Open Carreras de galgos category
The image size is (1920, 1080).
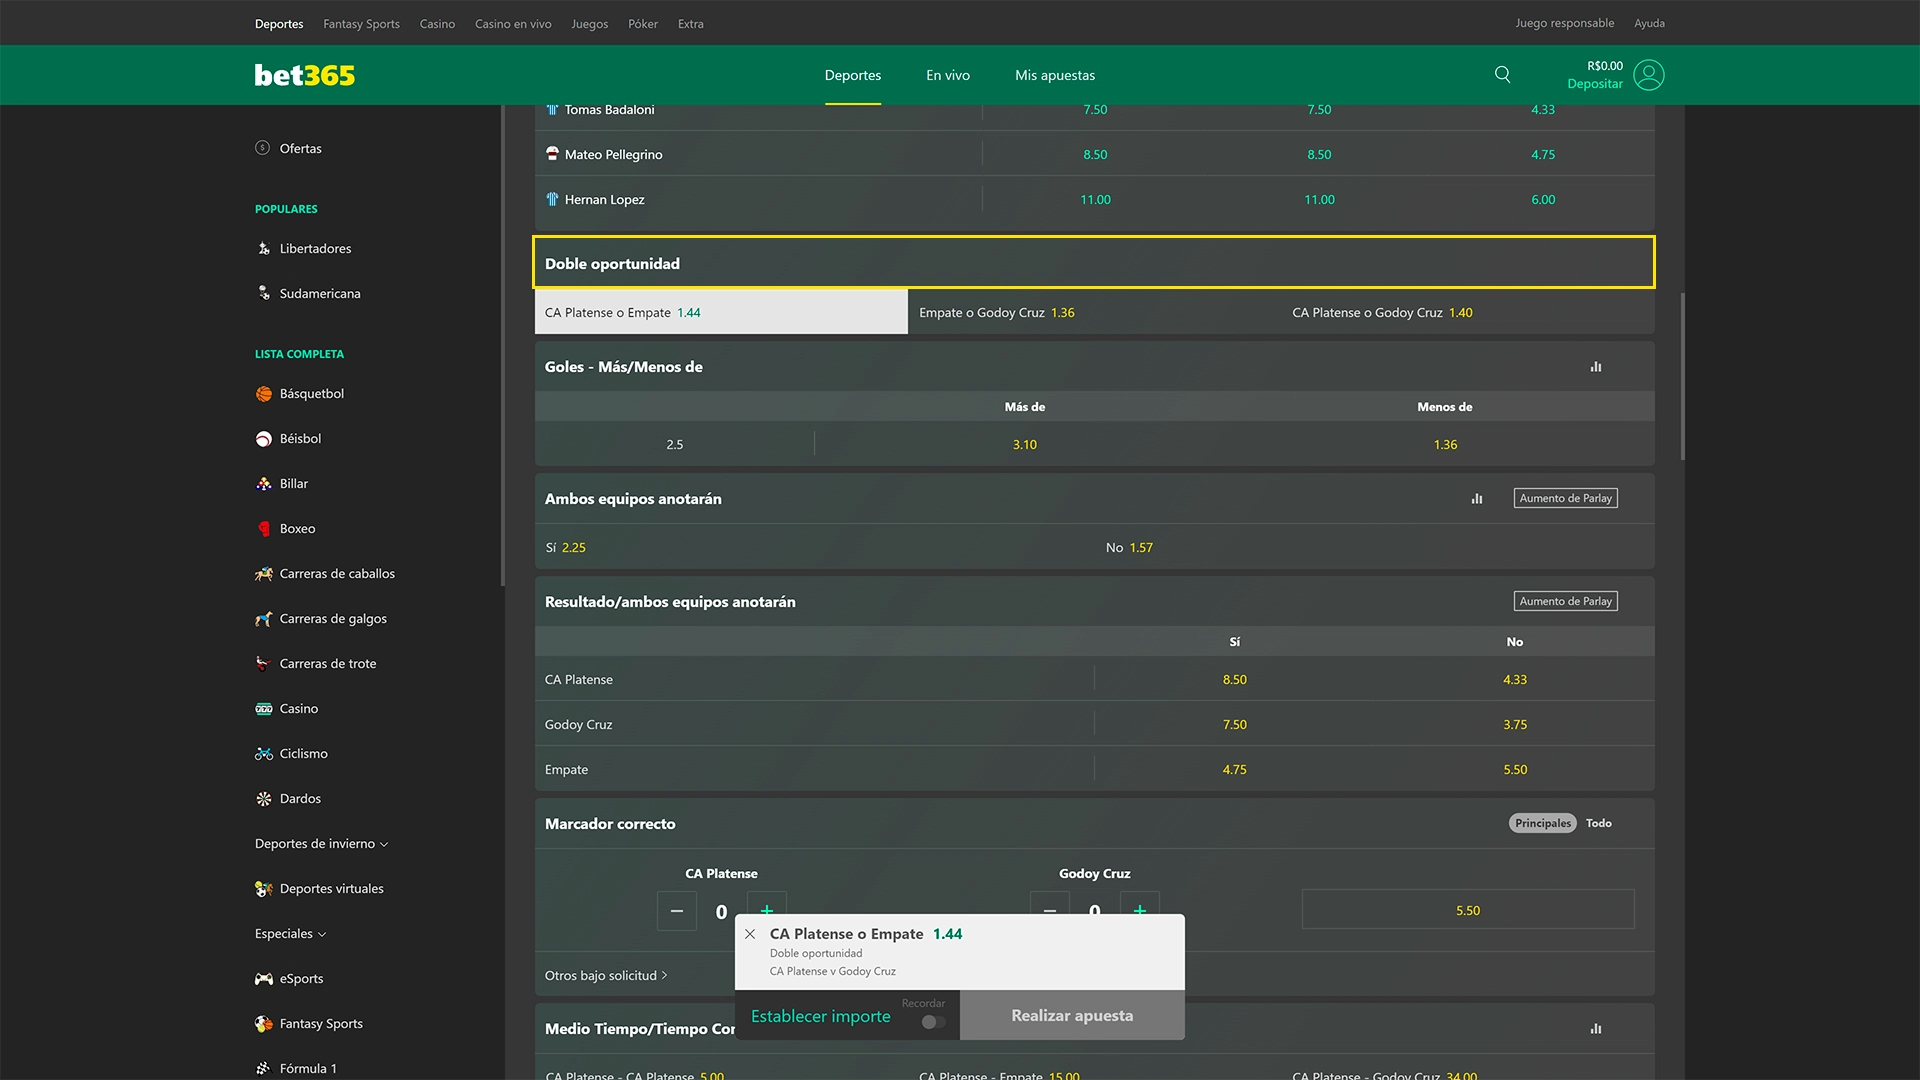point(333,618)
